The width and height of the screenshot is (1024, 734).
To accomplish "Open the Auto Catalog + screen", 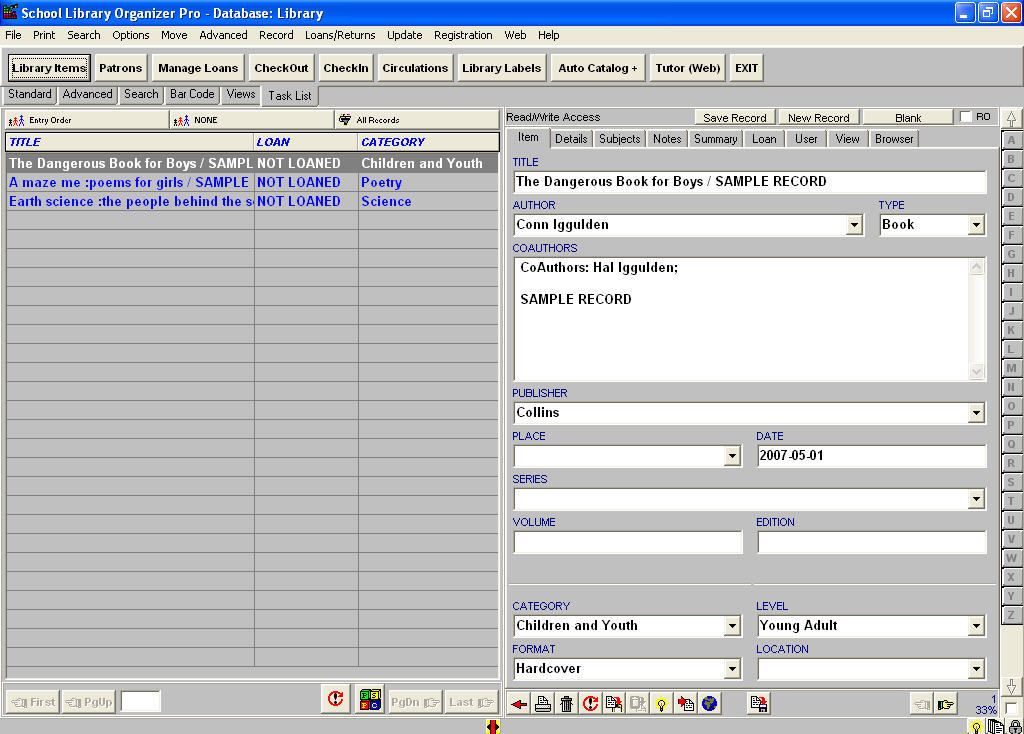I will click(597, 68).
